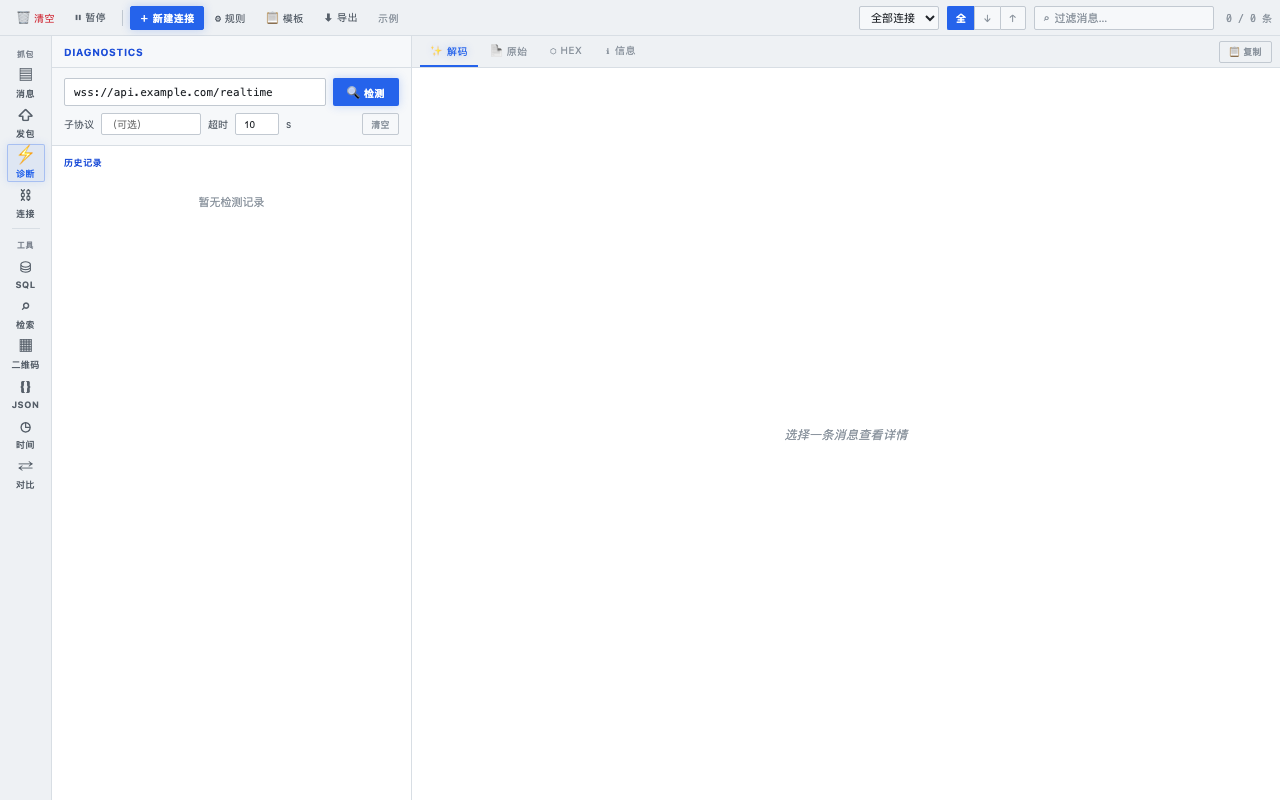
Task: Copy content with 复制 button
Action: coord(1245,52)
